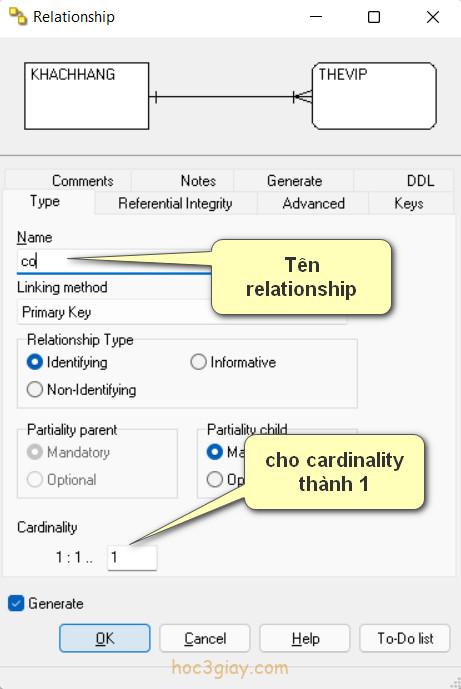Select the THEVIP entity box
This screenshot has width=461, height=689.
374,96
